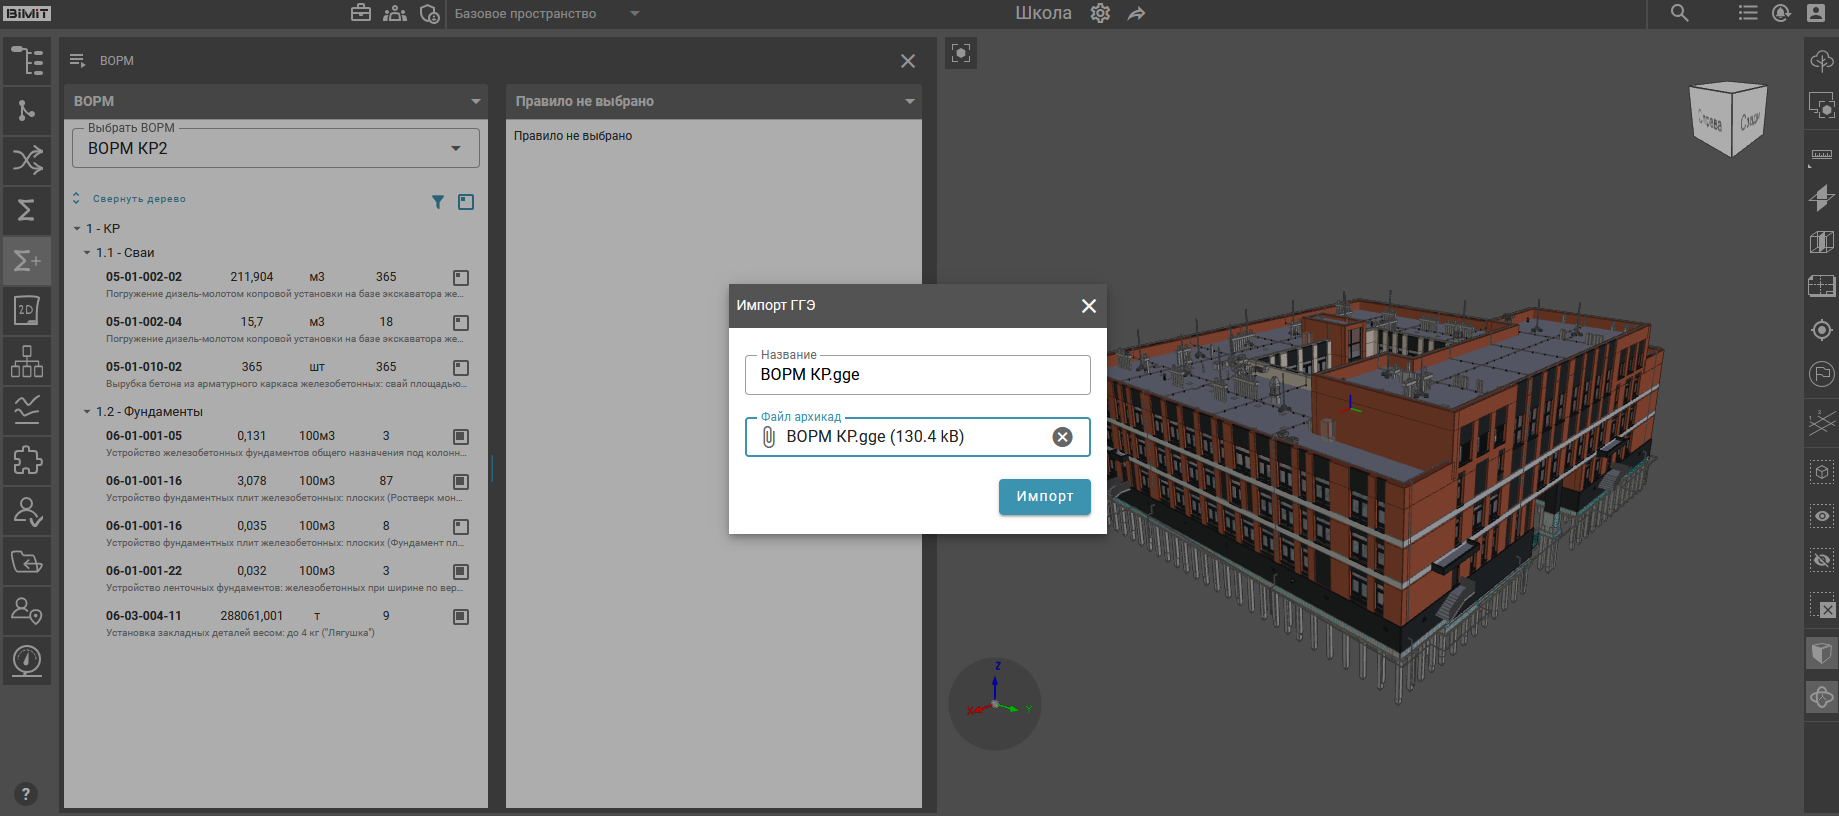
Task: Click the search magnifier in the top bar
Action: (x=1680, y=13)
